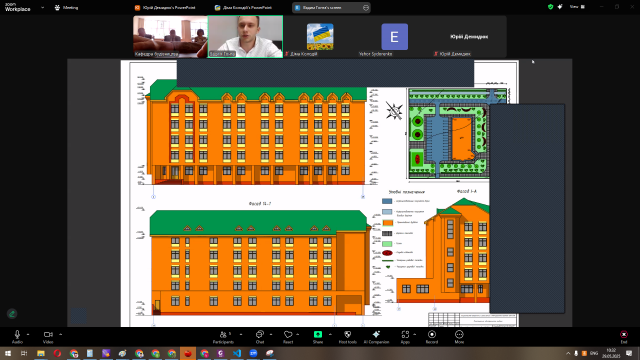Viewport: 640px width, 360px height.
Task: Expand audio options arrow next to Audio
Action: 28,334
